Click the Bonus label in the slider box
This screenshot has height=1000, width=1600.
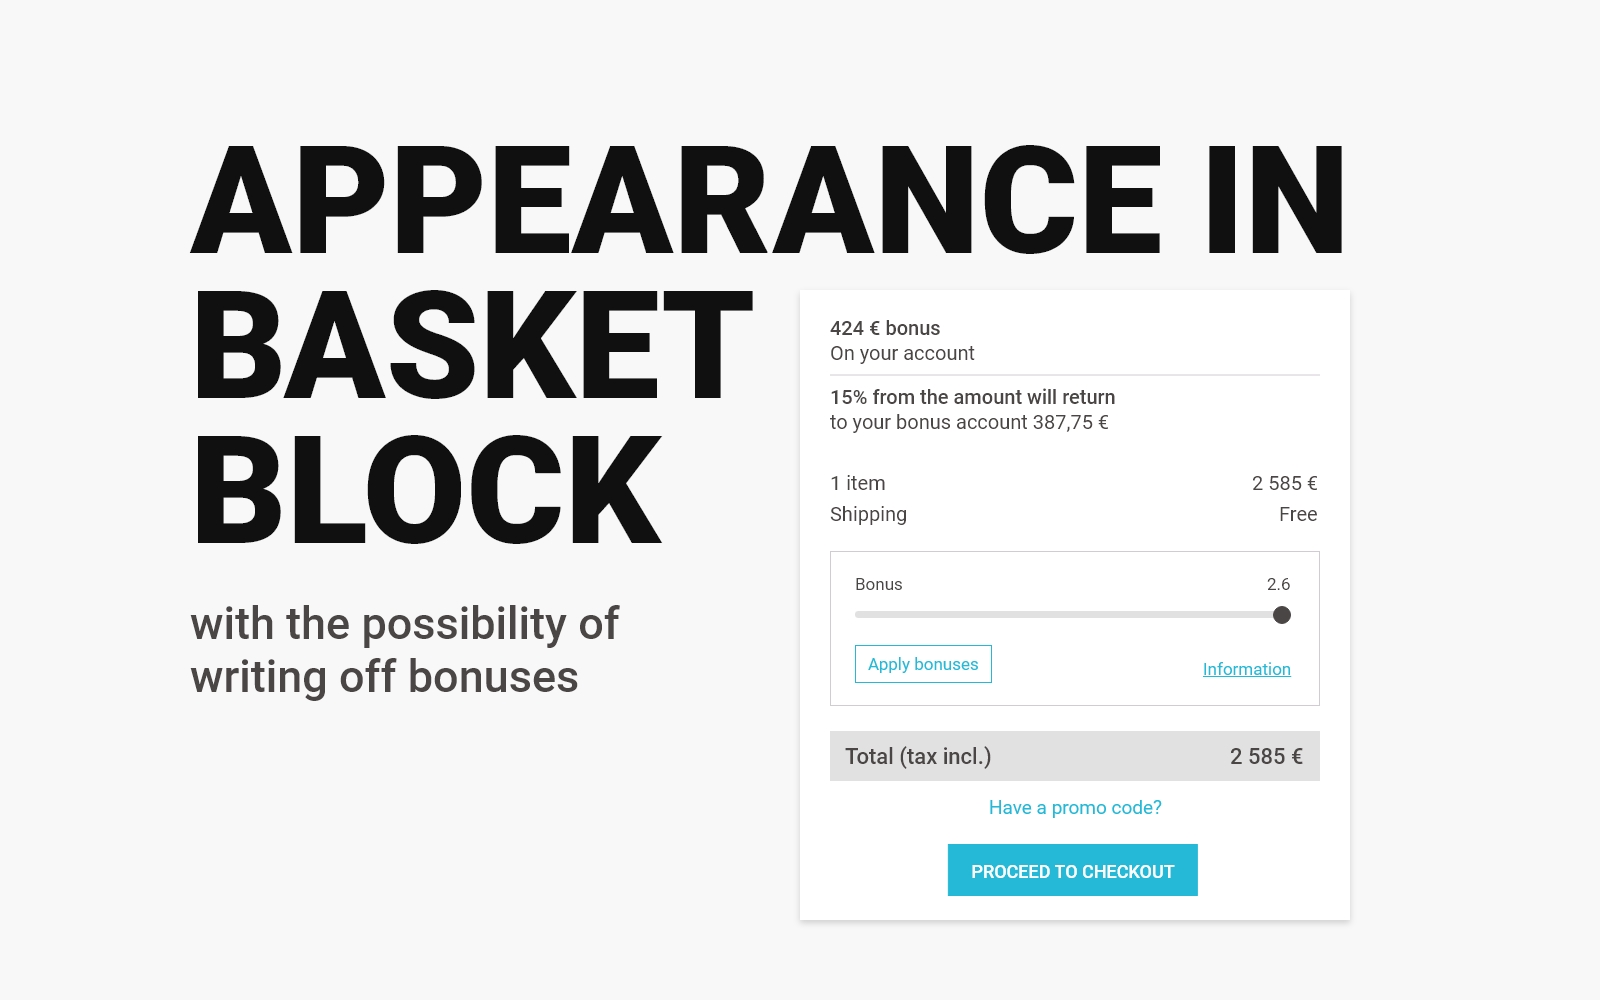pyautogui.click(x=878, y=584)
